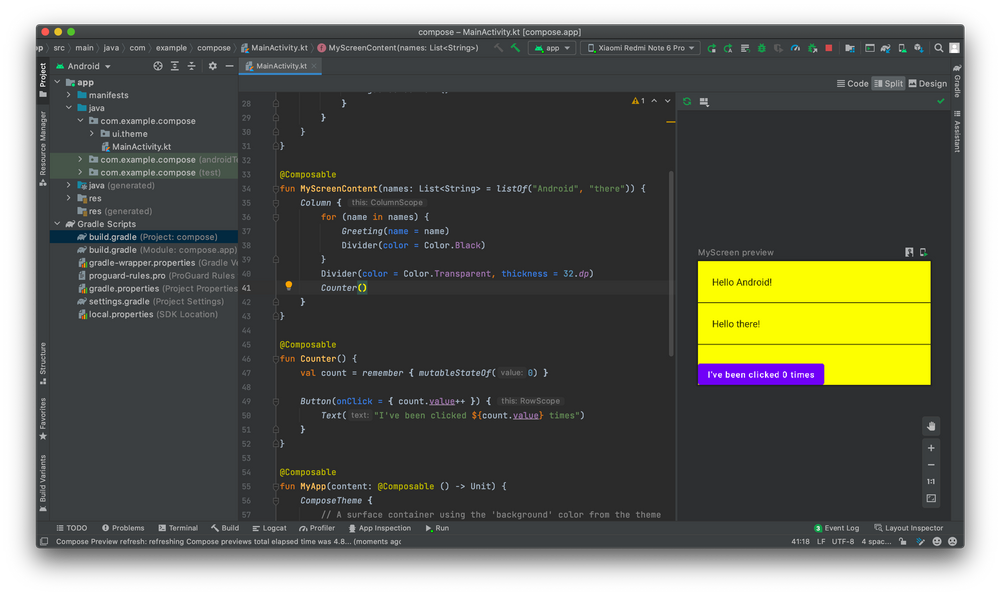Image resolution: width=1000 pixels, height=595 pixels.
Task: Profile the app using the speedometer icon
Action: [x=796, y=47]
